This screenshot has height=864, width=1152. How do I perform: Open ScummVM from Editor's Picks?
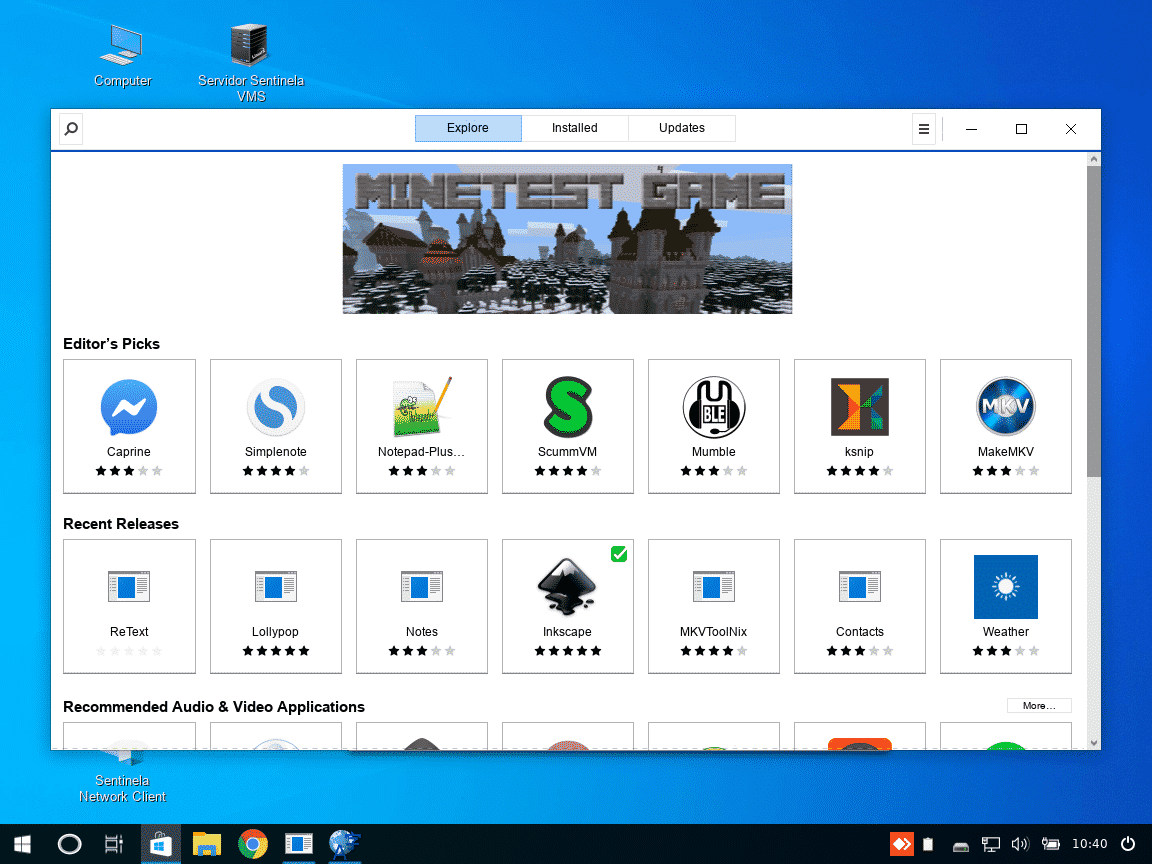click(x=567, y=426)
